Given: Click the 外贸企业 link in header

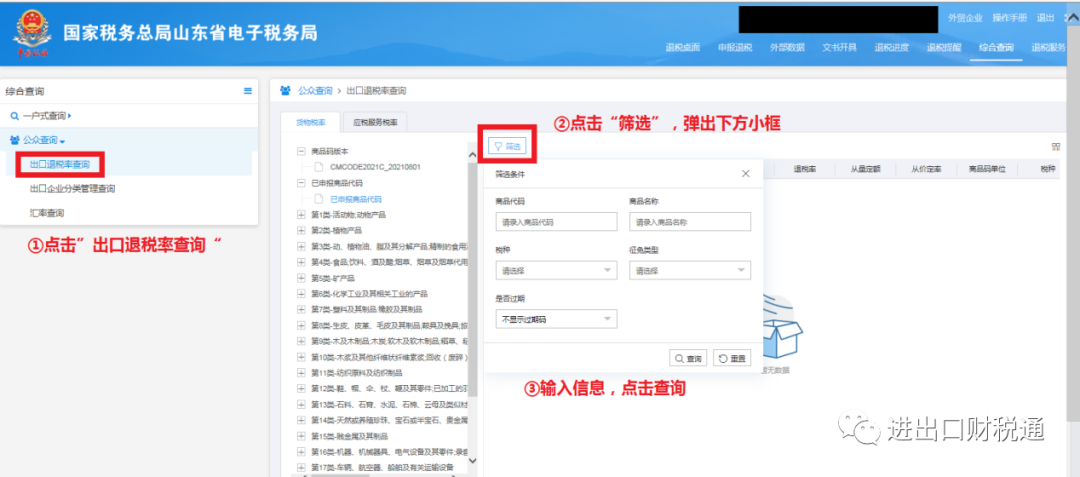Looking at the screenshot, I should pyautogui.click(x=965, y=18).
